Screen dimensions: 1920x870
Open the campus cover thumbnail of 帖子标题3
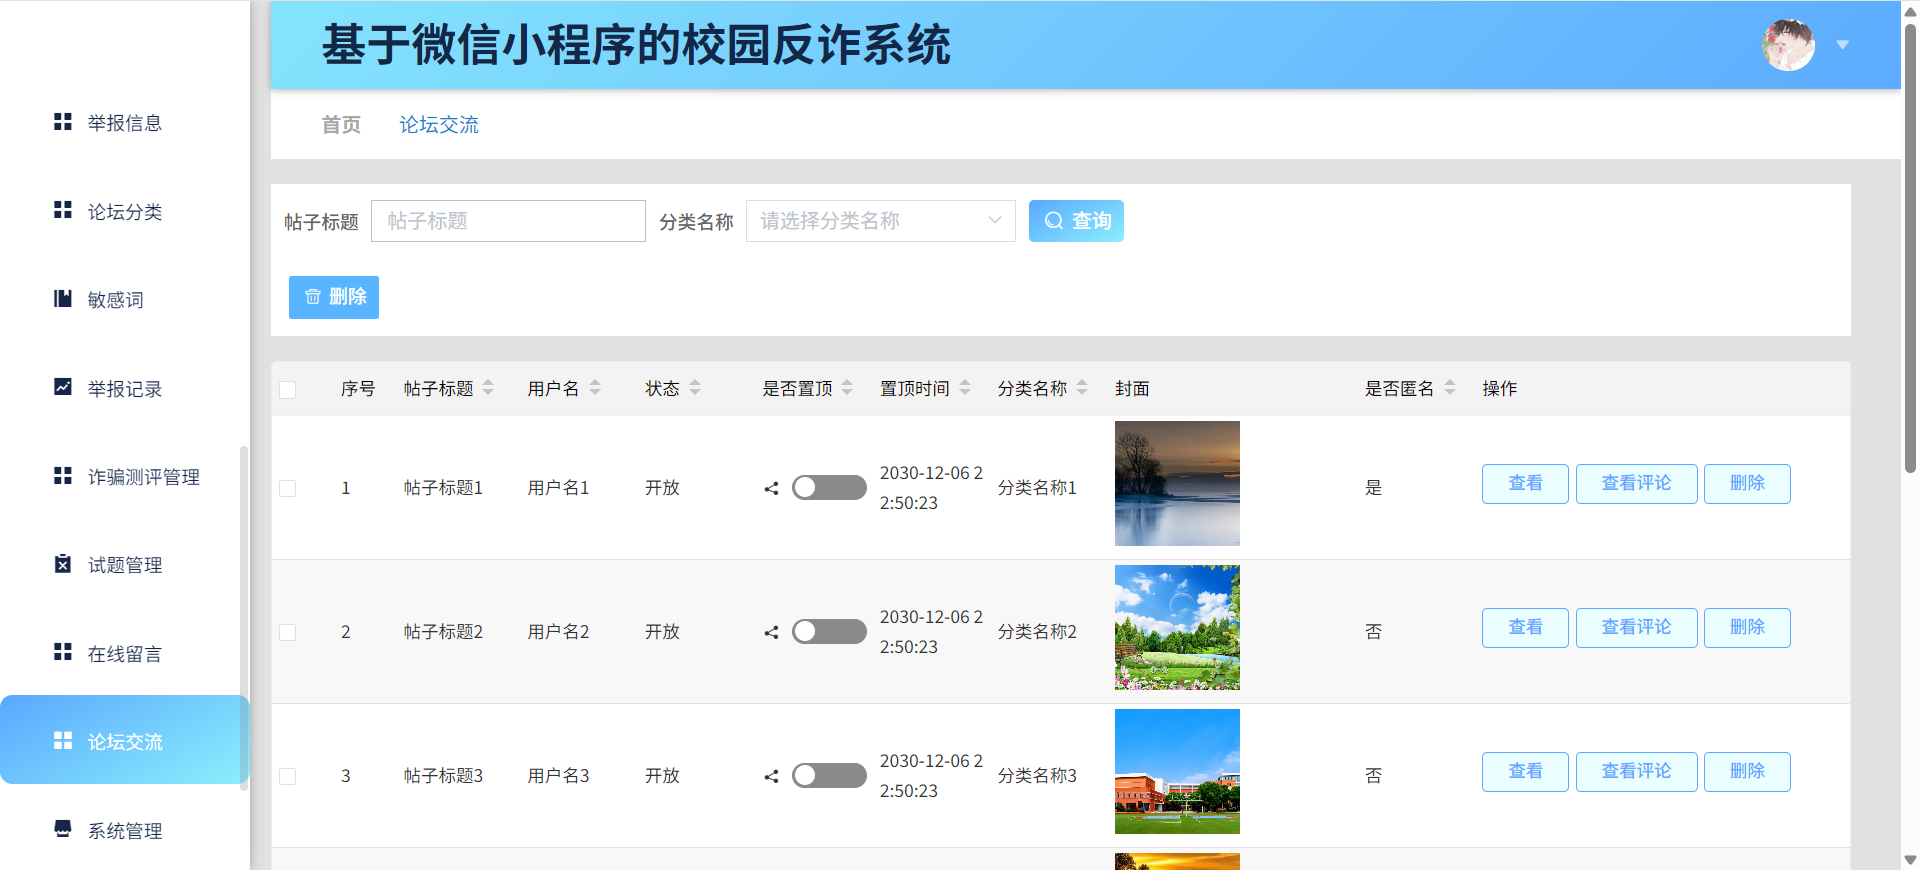[x=1177, y=771]
